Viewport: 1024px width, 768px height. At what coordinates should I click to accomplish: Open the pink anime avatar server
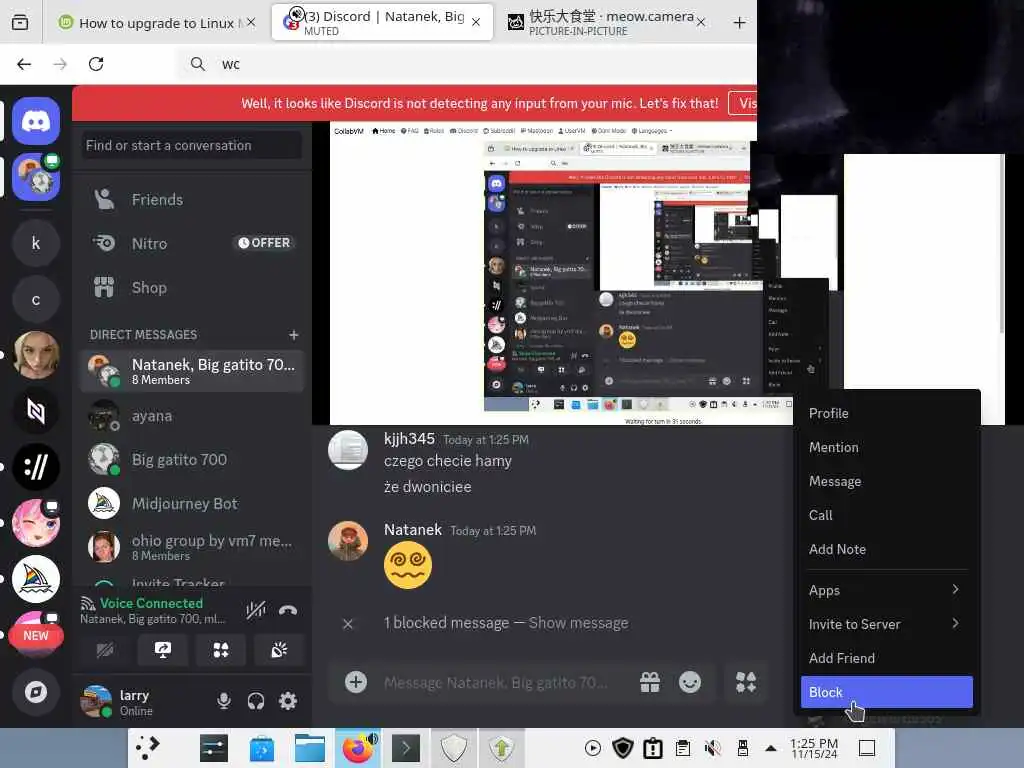[36, 523]
